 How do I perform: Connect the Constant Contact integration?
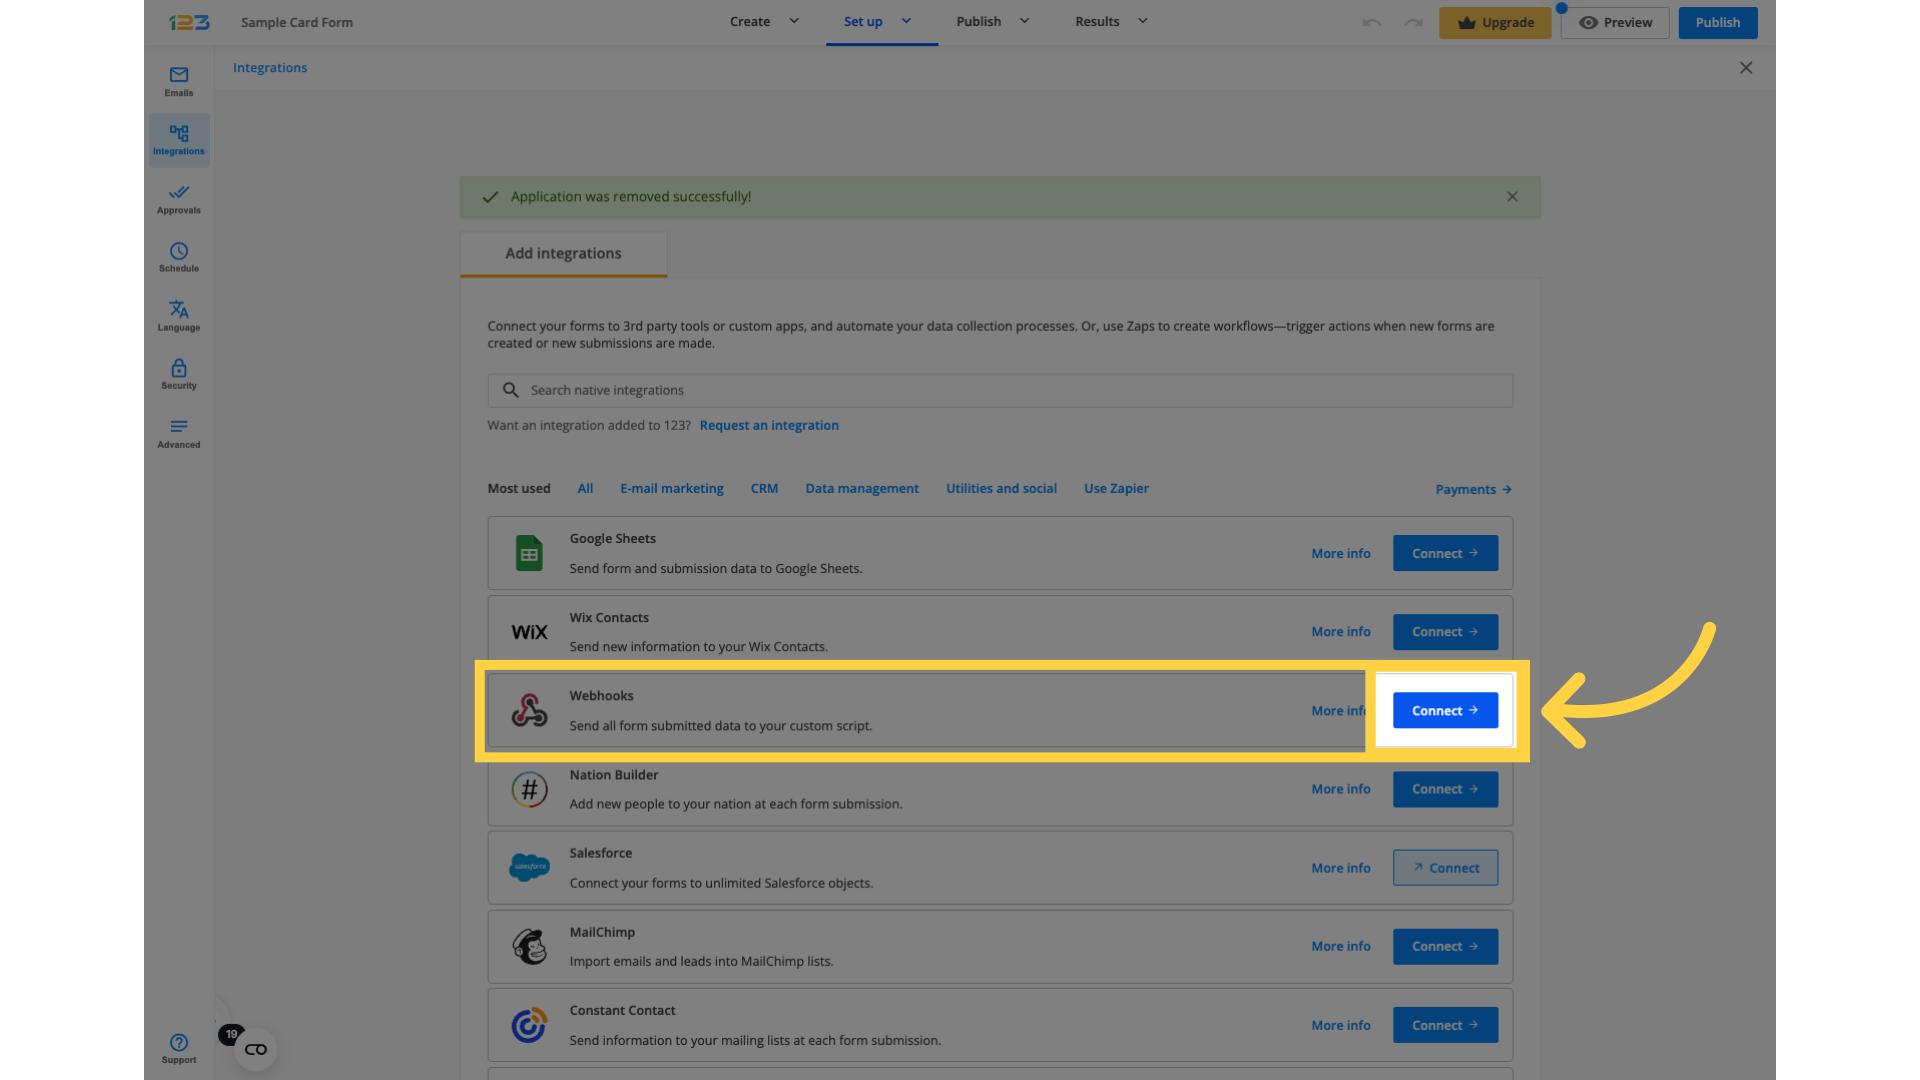[x=1445, y=1025]
